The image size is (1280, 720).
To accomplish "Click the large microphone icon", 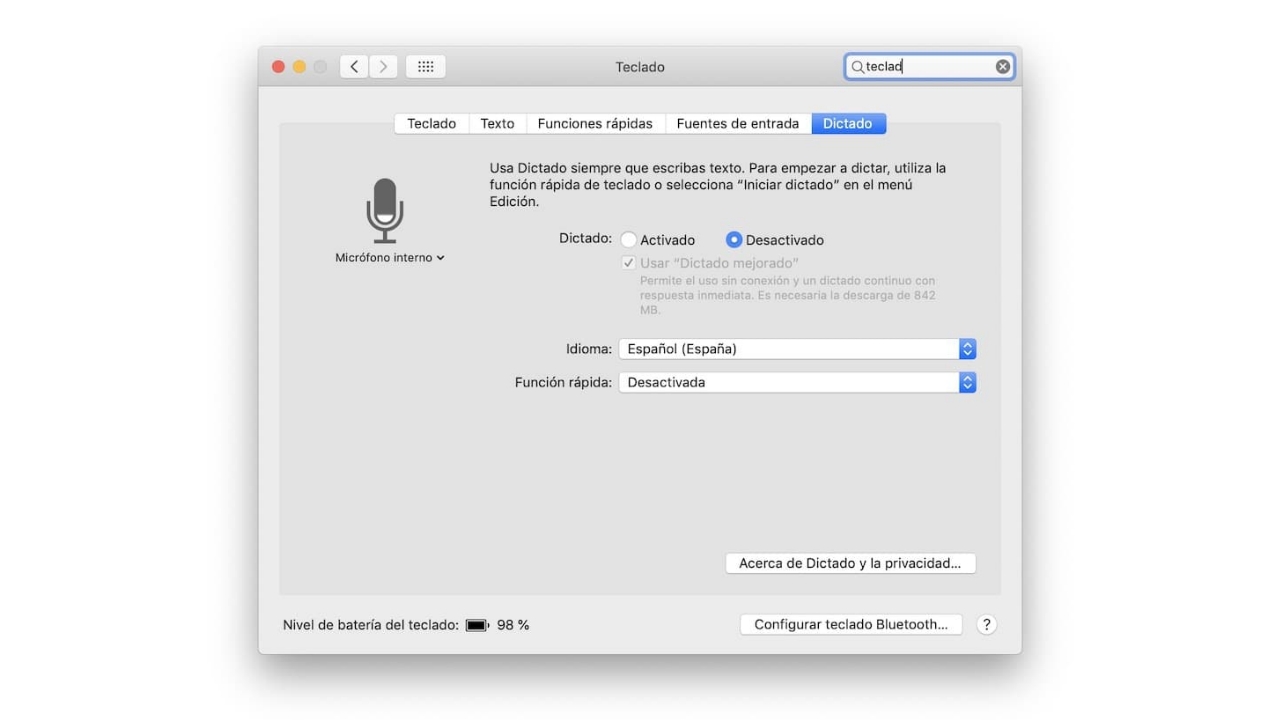I will [385, 211].
